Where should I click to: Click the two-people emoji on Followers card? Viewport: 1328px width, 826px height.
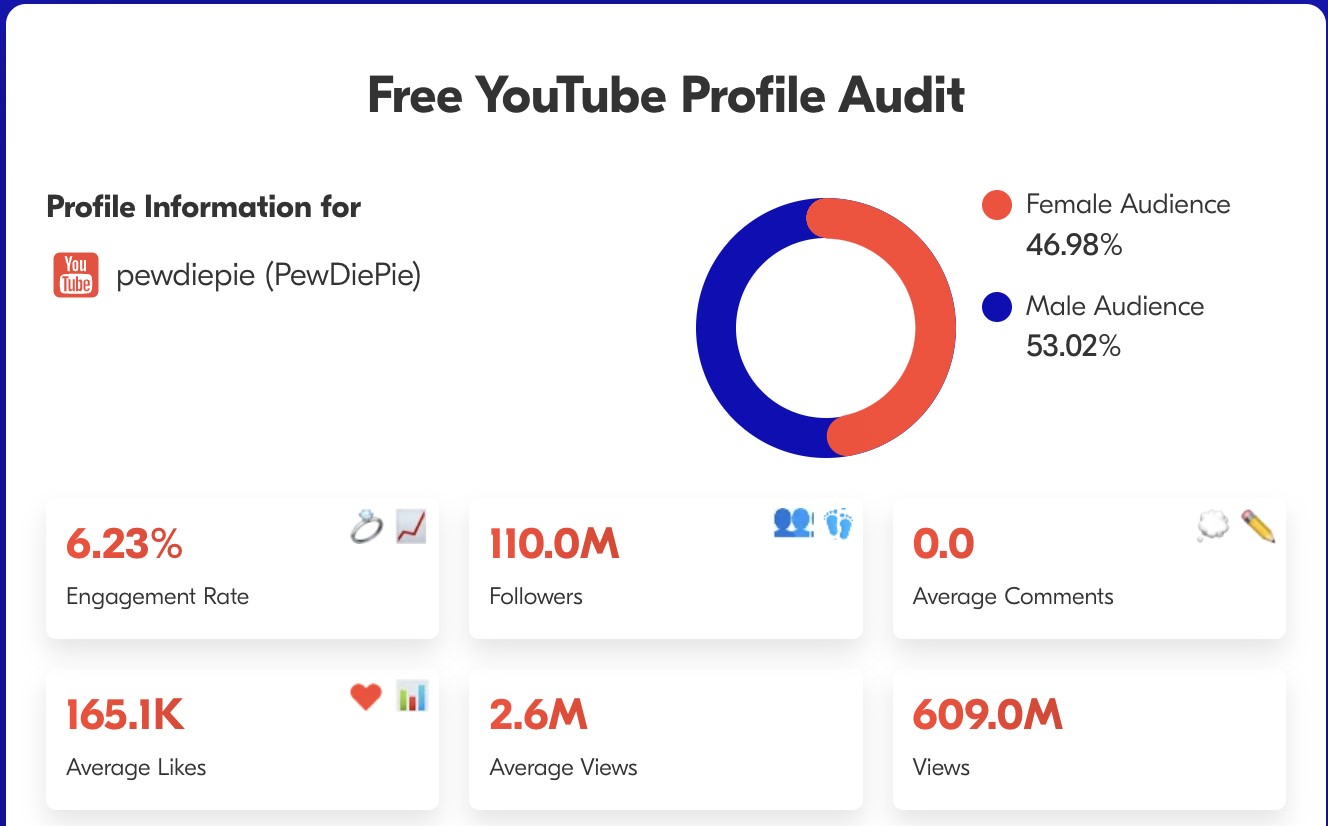(x=794, y=523)
